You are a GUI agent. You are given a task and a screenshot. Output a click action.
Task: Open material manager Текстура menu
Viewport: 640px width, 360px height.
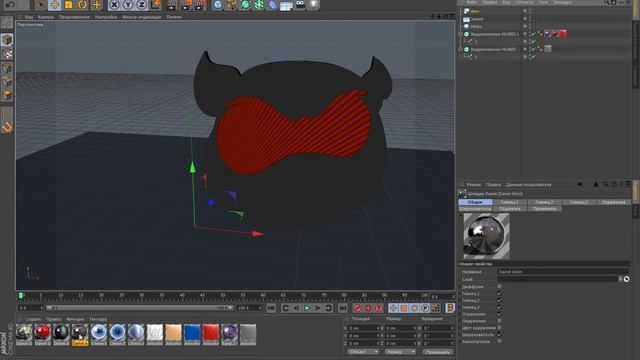coord(98,319)
